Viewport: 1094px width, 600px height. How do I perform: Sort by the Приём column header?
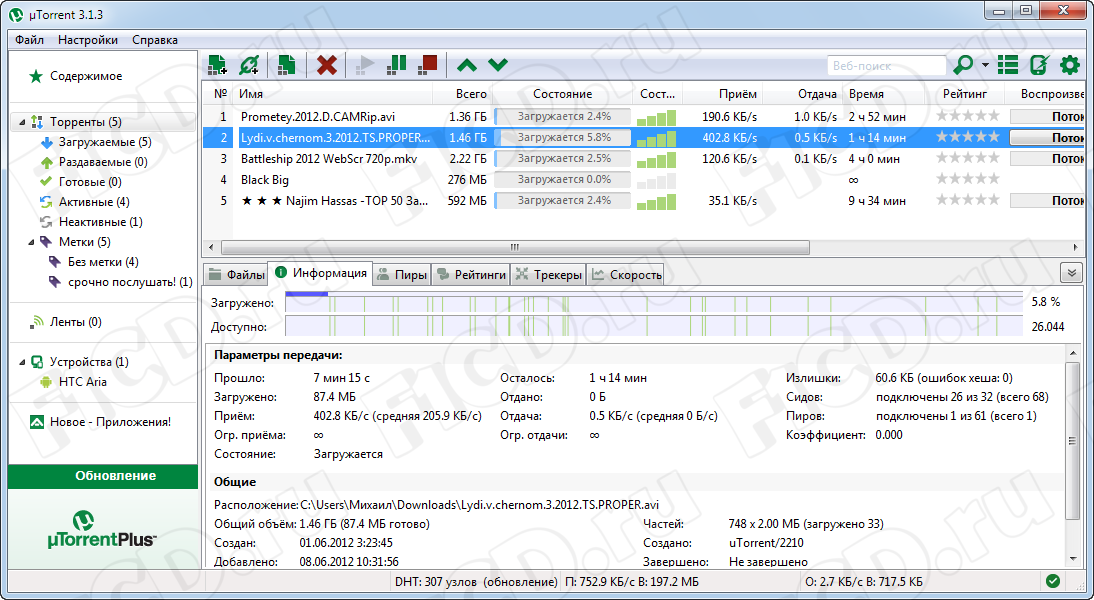722,93
